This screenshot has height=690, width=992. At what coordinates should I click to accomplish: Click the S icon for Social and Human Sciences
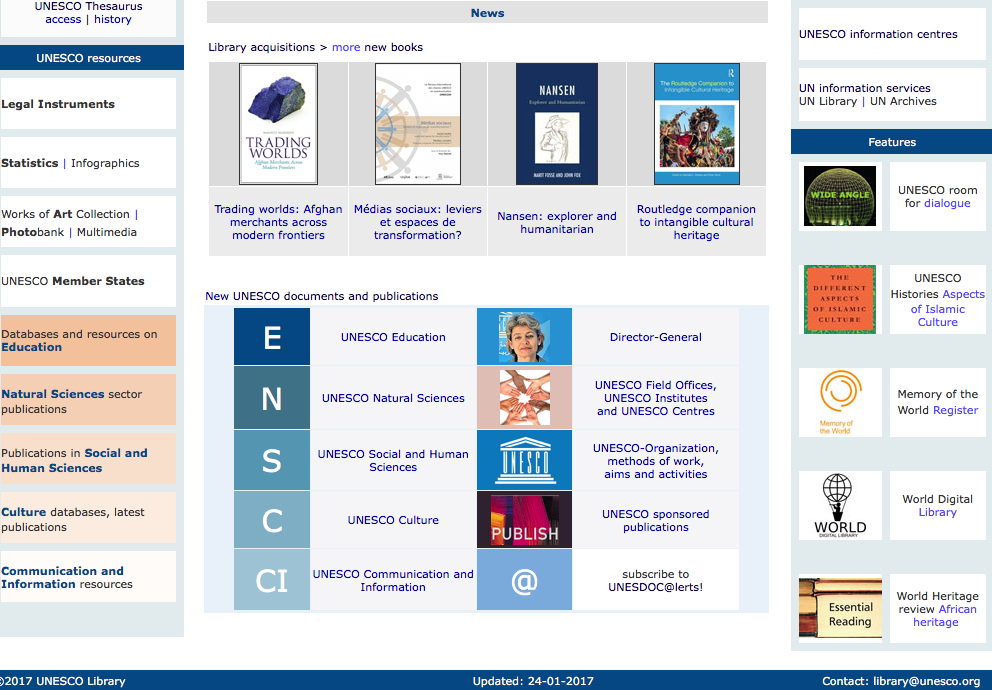pyautogui.click(x=272, y=460)
